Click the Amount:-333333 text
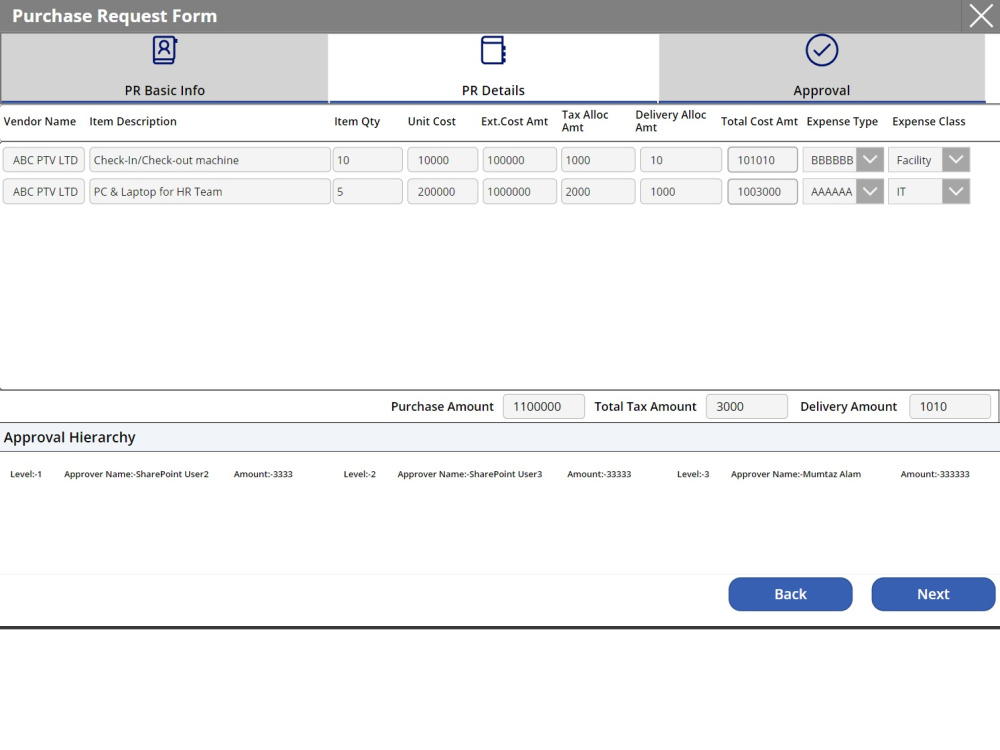Viewport: 1000px width, 750px height. click(935, 474)
